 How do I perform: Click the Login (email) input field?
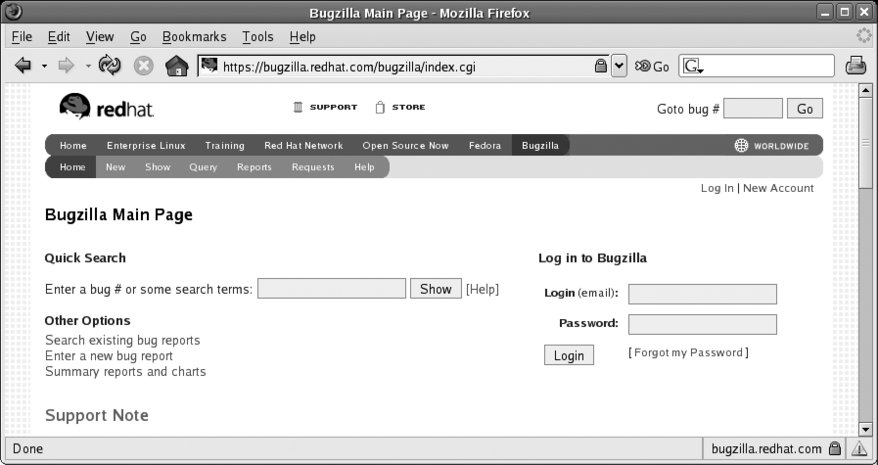pyautogui.click(x=702, y=294)
